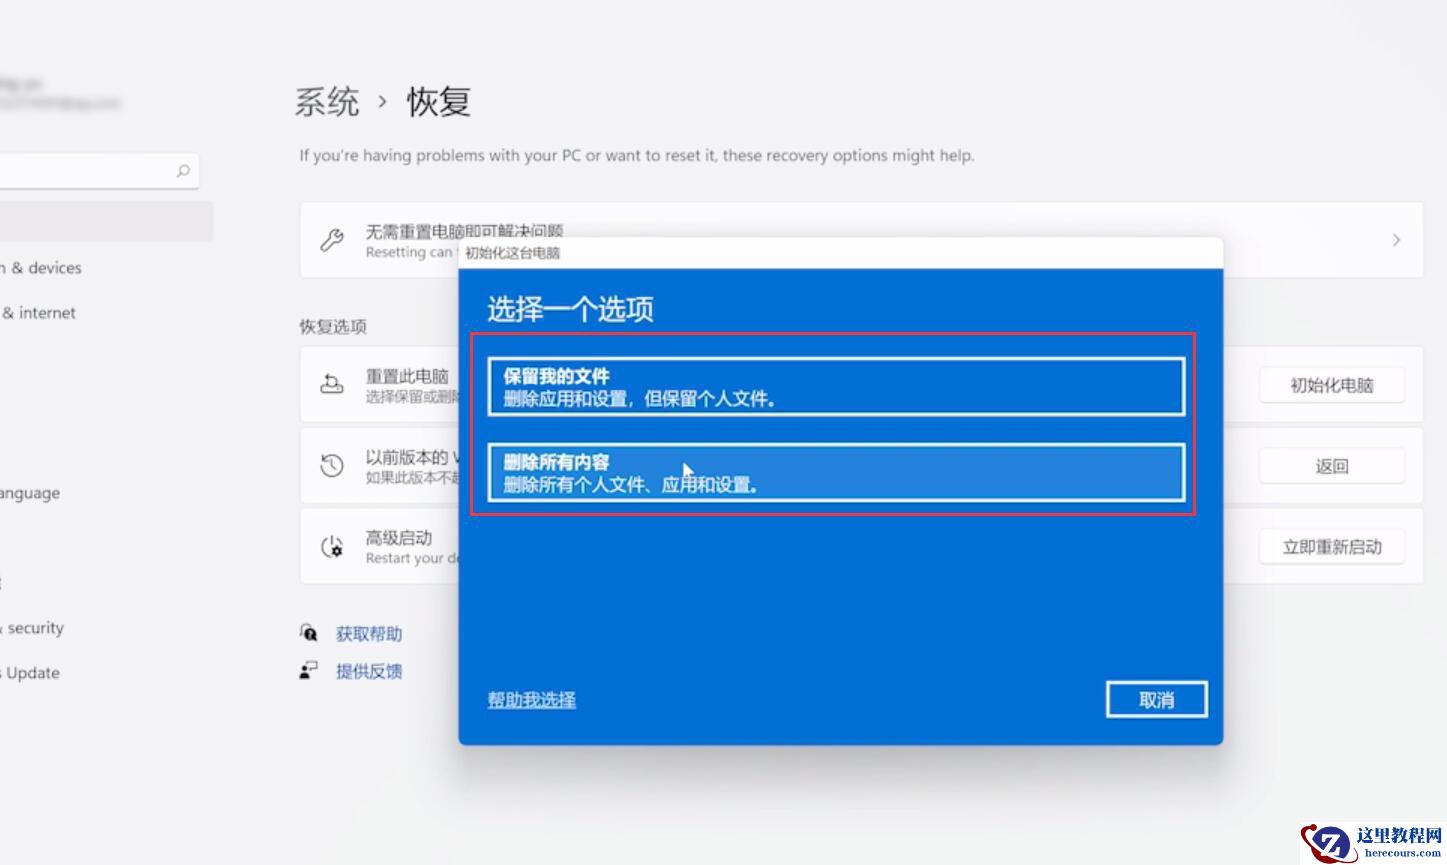The image size is (1447, 865).
Task: Click the question mark icon beside 获取帮助
Action: [307, 632]
